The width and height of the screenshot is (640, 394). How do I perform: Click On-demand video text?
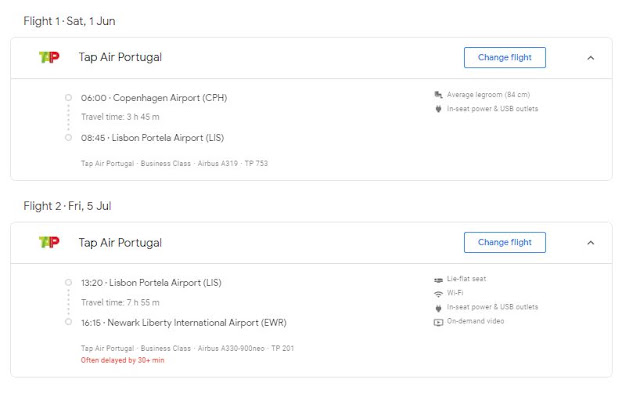475,321
